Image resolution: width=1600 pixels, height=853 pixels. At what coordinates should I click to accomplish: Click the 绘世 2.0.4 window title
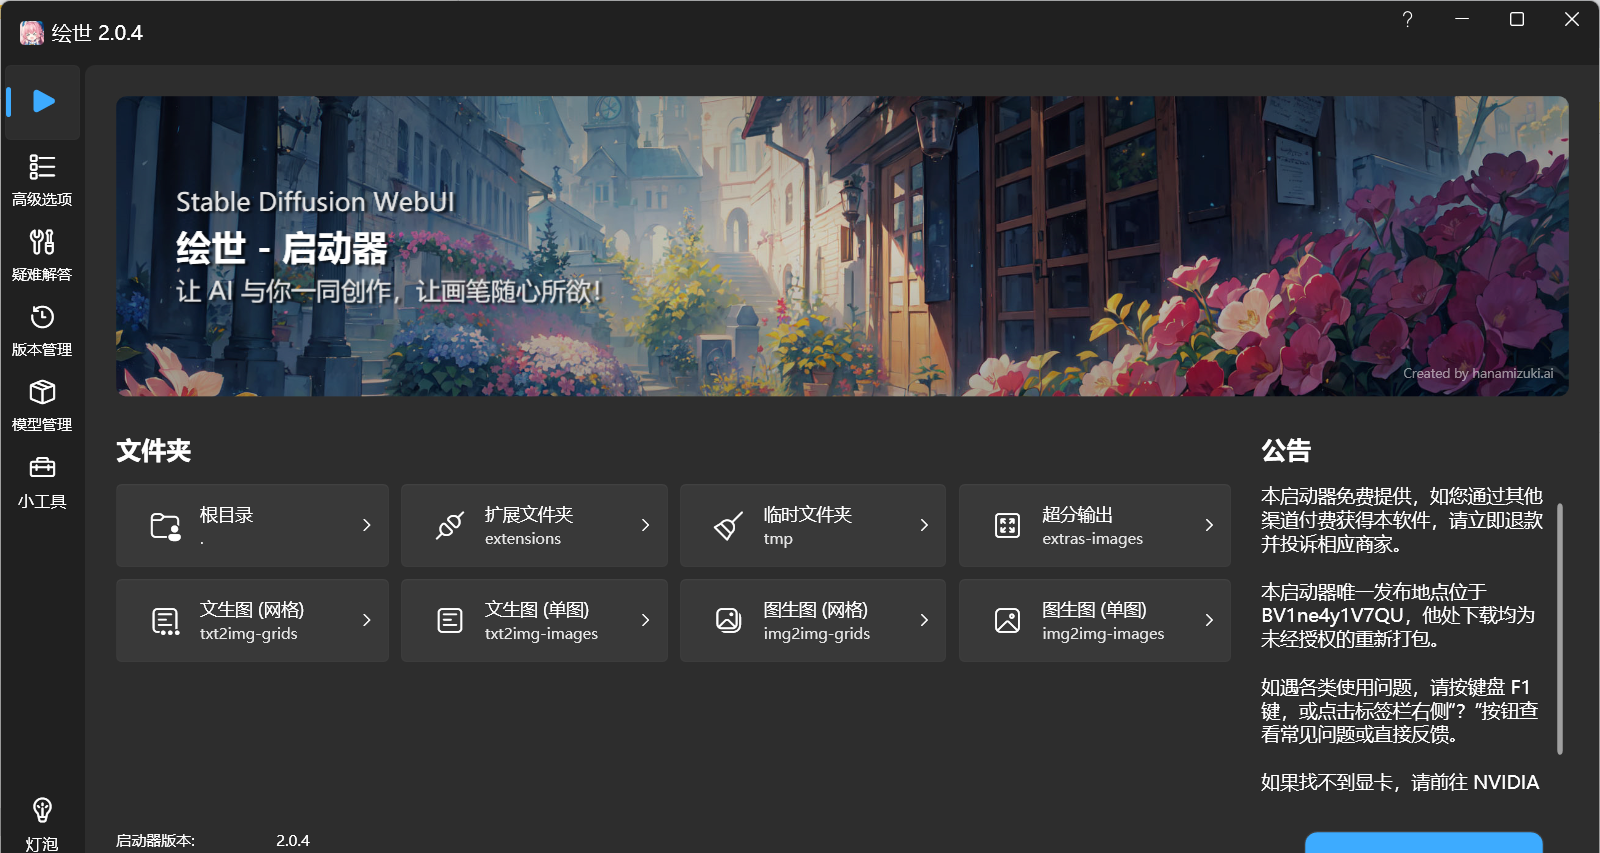97,33
